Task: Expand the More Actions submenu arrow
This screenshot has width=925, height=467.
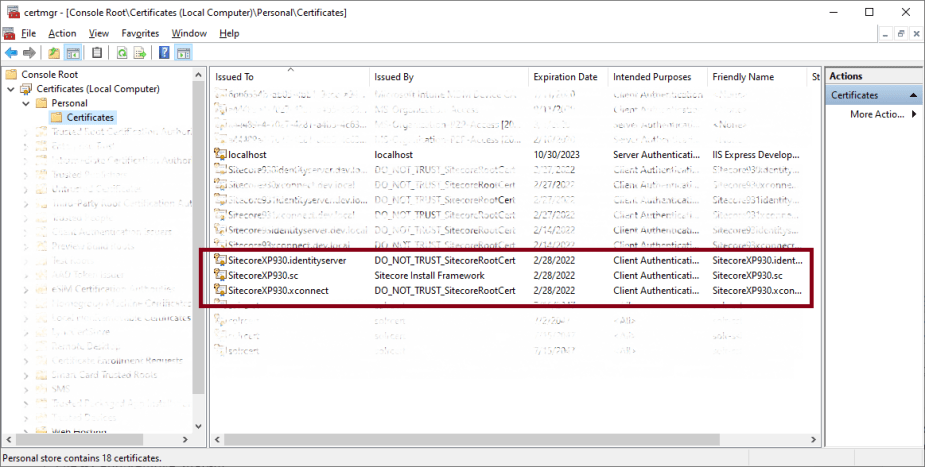Action: pos(914,114)
